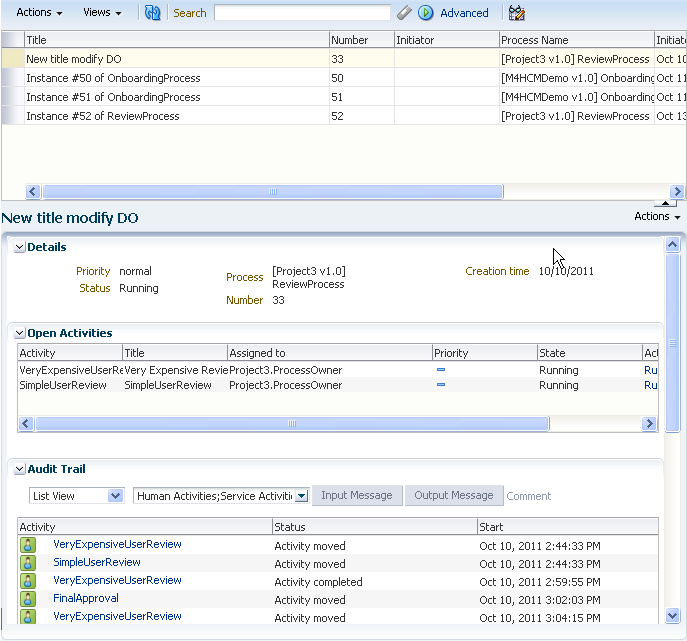687x641 pixels.
Task: Collapse the Details section
Action: click(19, 247)
